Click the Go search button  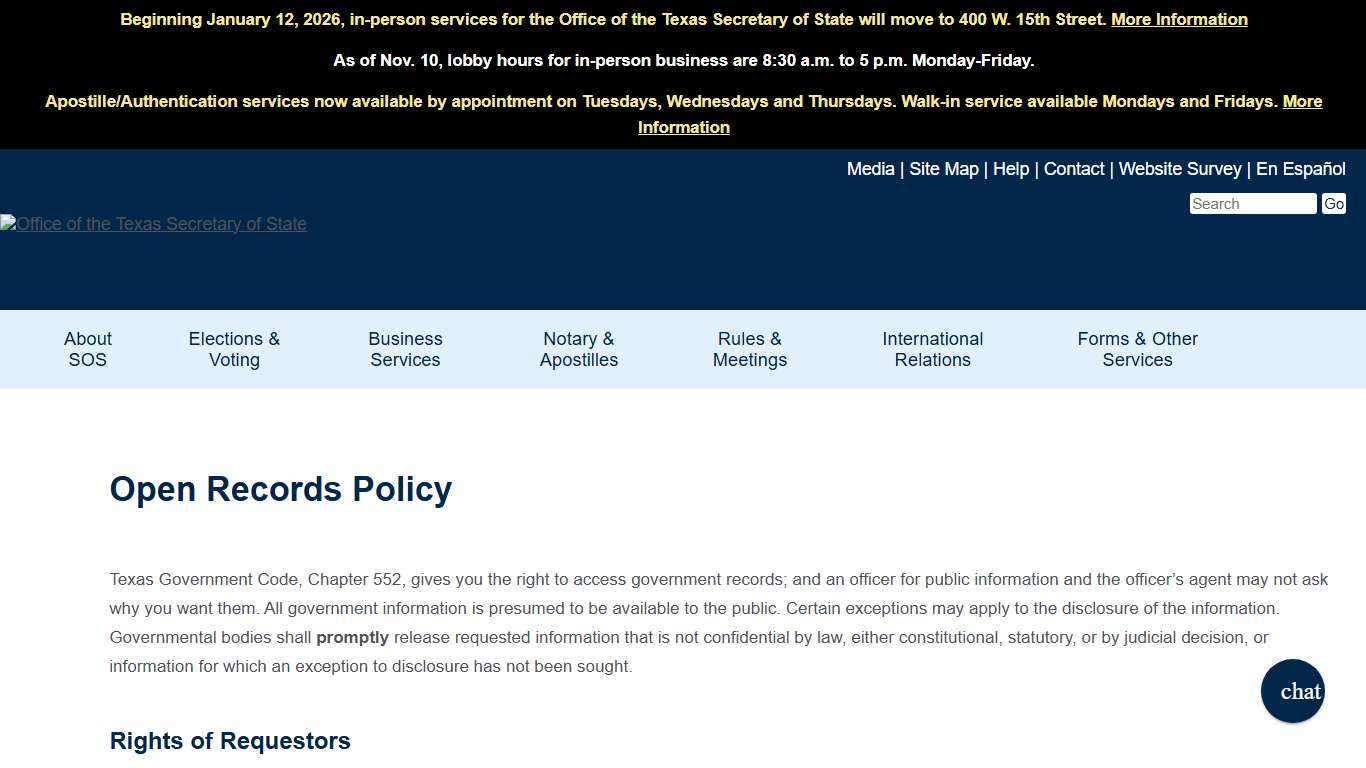click(1333, 203)
